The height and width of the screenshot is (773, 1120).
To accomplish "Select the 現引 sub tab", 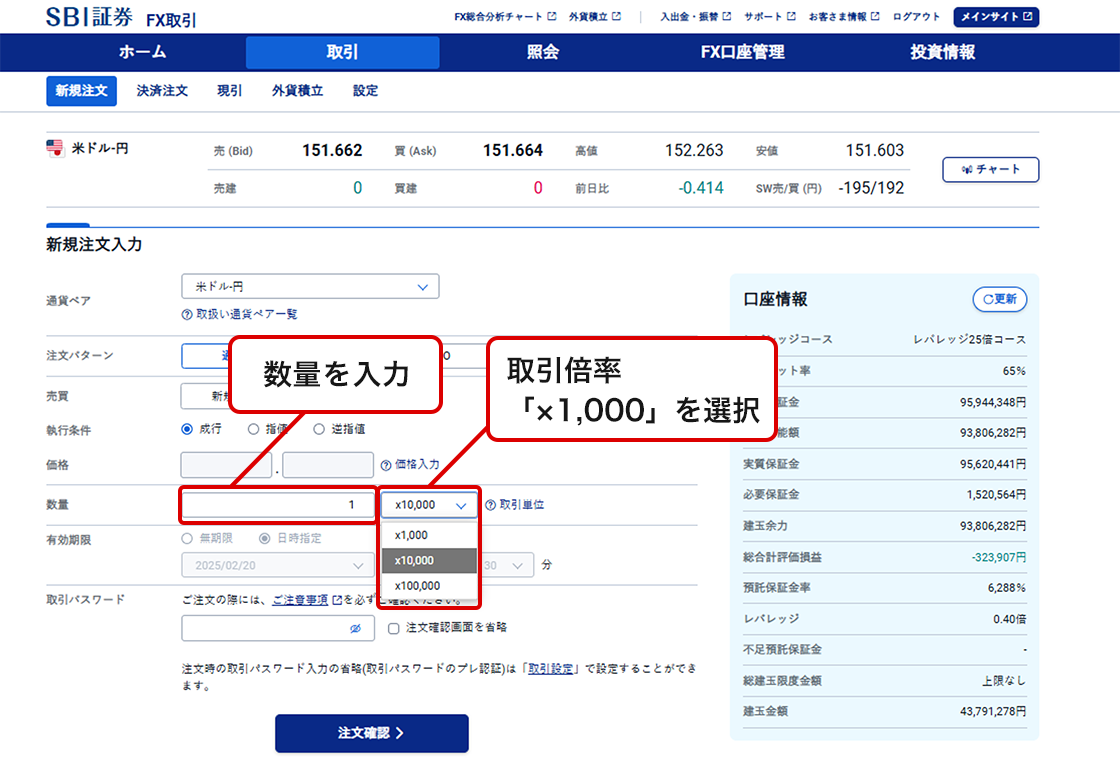I will pos(229,91).
